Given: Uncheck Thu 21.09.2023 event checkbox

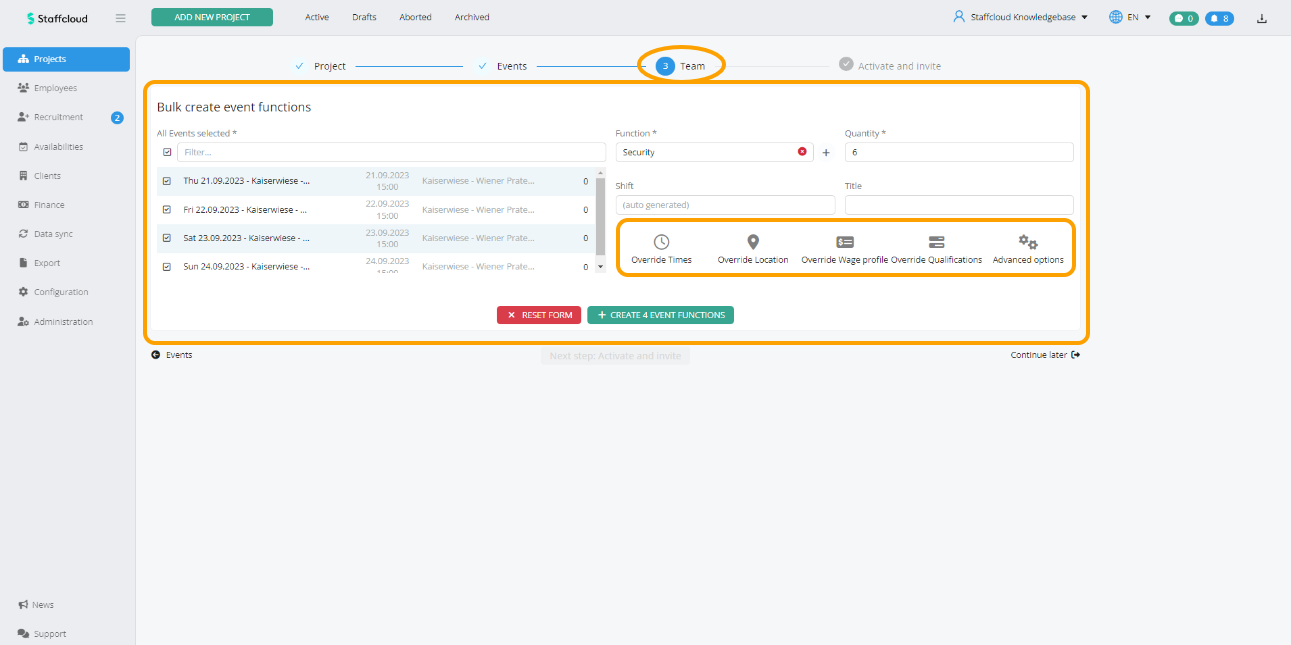Looking at the screenshot, I should click(167, 182).
